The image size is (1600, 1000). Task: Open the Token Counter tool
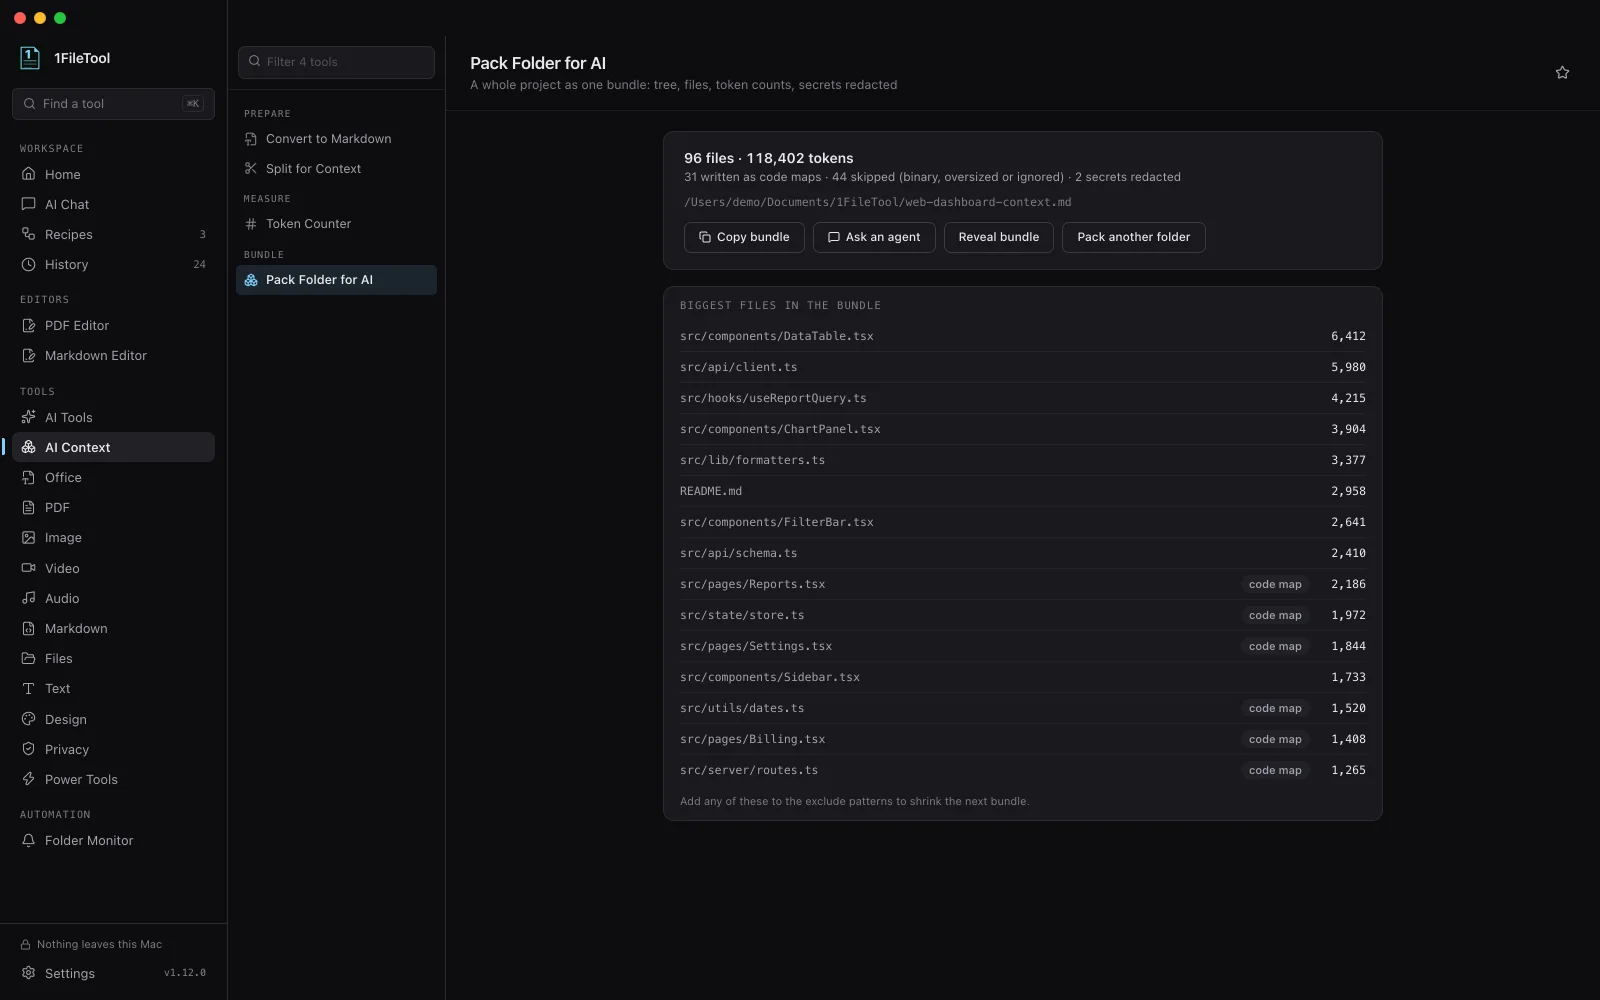point(336,224)
